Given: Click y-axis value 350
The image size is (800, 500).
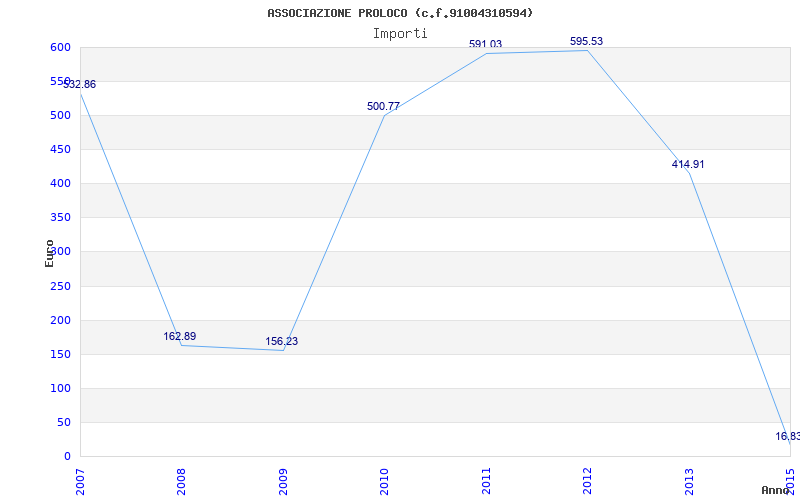Looking at the screenshot, I should [x=60, y=217].
